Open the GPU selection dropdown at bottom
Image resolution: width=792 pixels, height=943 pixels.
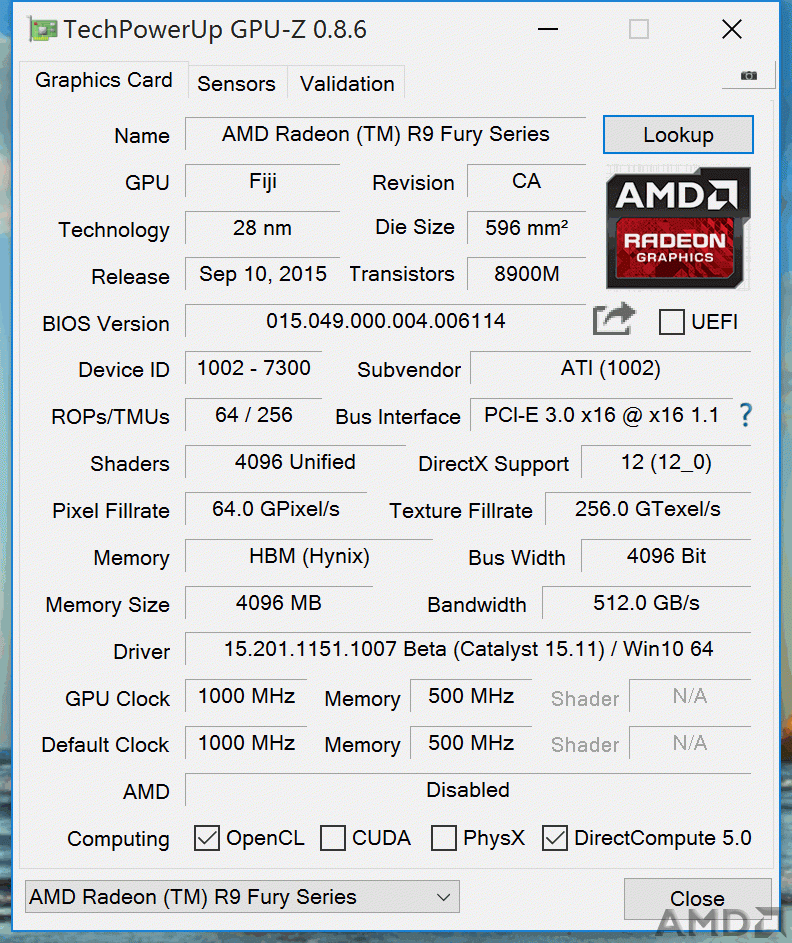242,897
